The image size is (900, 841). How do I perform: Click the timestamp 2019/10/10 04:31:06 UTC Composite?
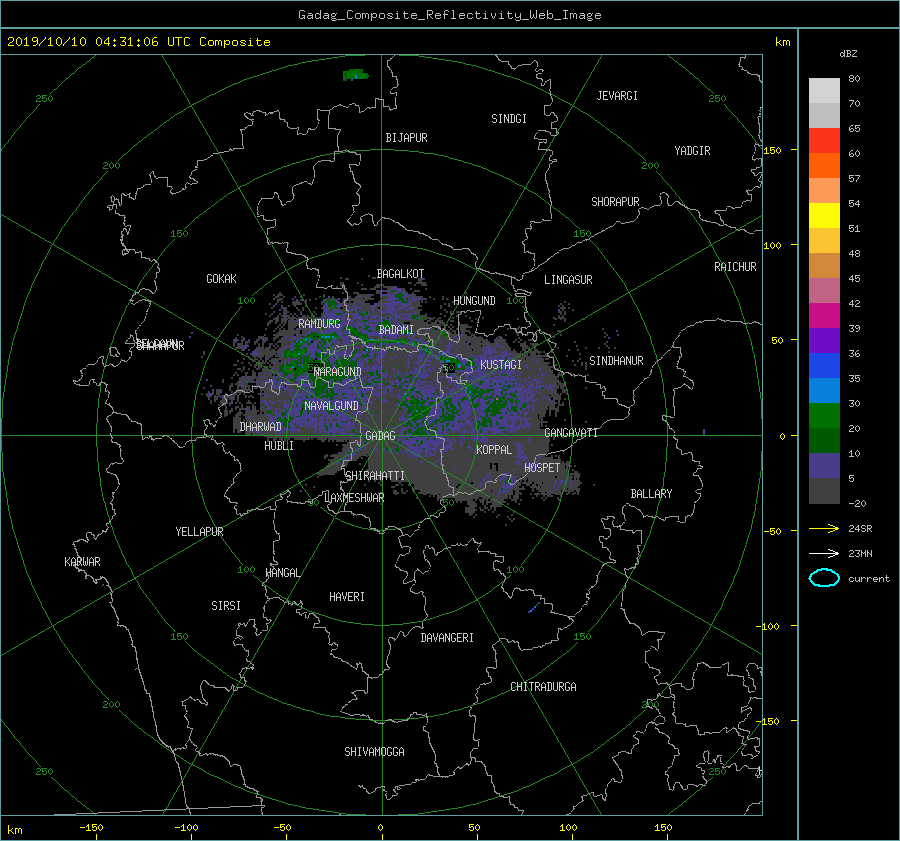tap(138, 42)
